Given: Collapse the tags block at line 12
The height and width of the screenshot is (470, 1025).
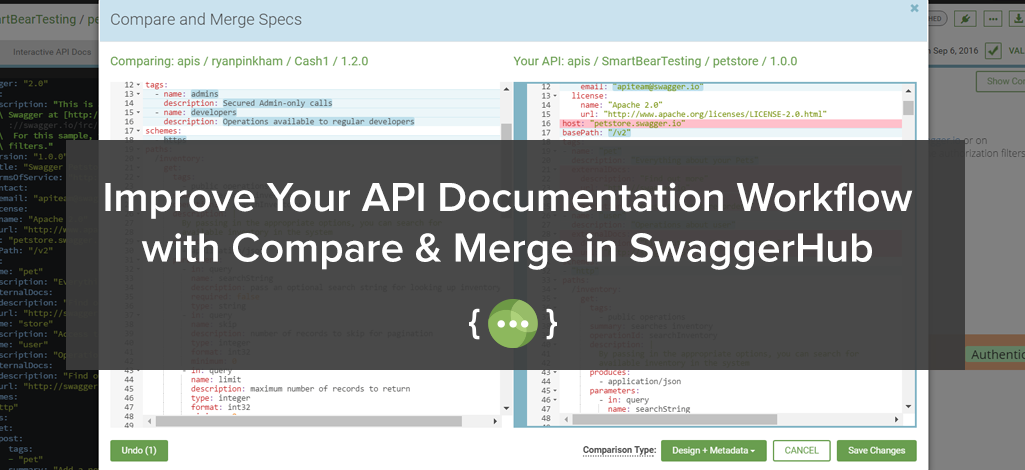Looking at the screenshot, I should click(x=139, y=85).
